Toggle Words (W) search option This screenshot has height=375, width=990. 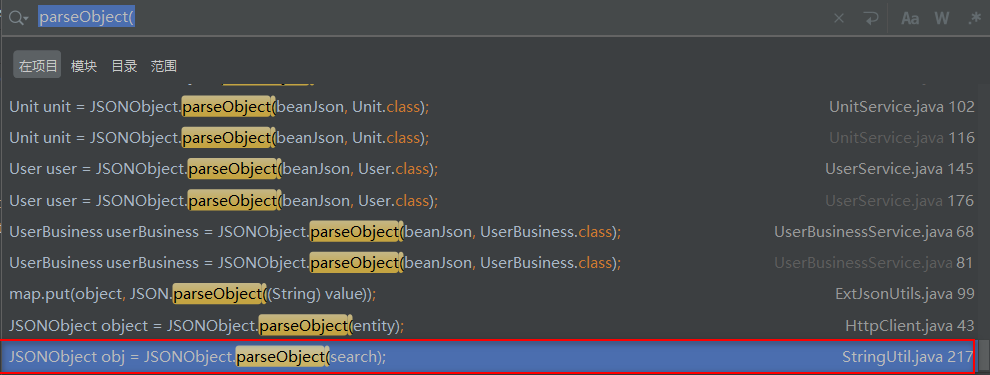942,18
